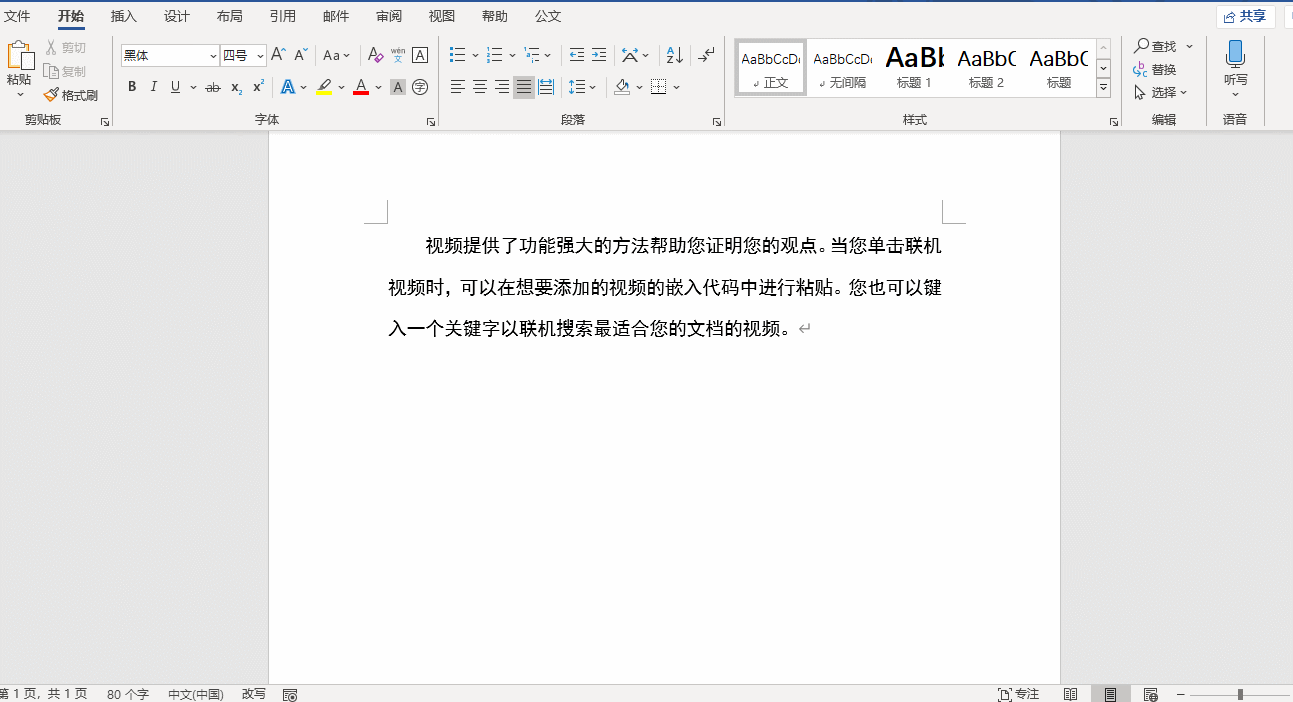Switch to the 设计 (Design) tab
Image resolution: width=1293 pixels, height=702 pixels.
point(177,16)
